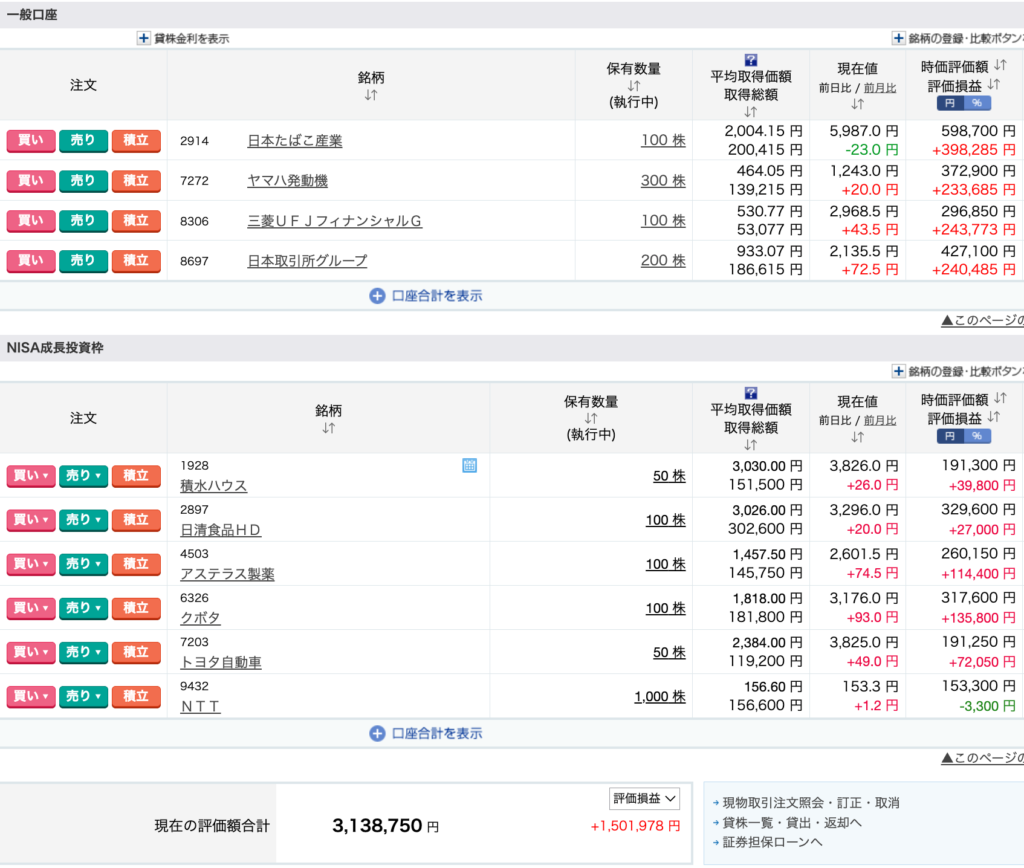Viewport: 1024px width, 868px height.
Task: Click the plus icon for 貸株金利を表示
Action: (144, 38)
